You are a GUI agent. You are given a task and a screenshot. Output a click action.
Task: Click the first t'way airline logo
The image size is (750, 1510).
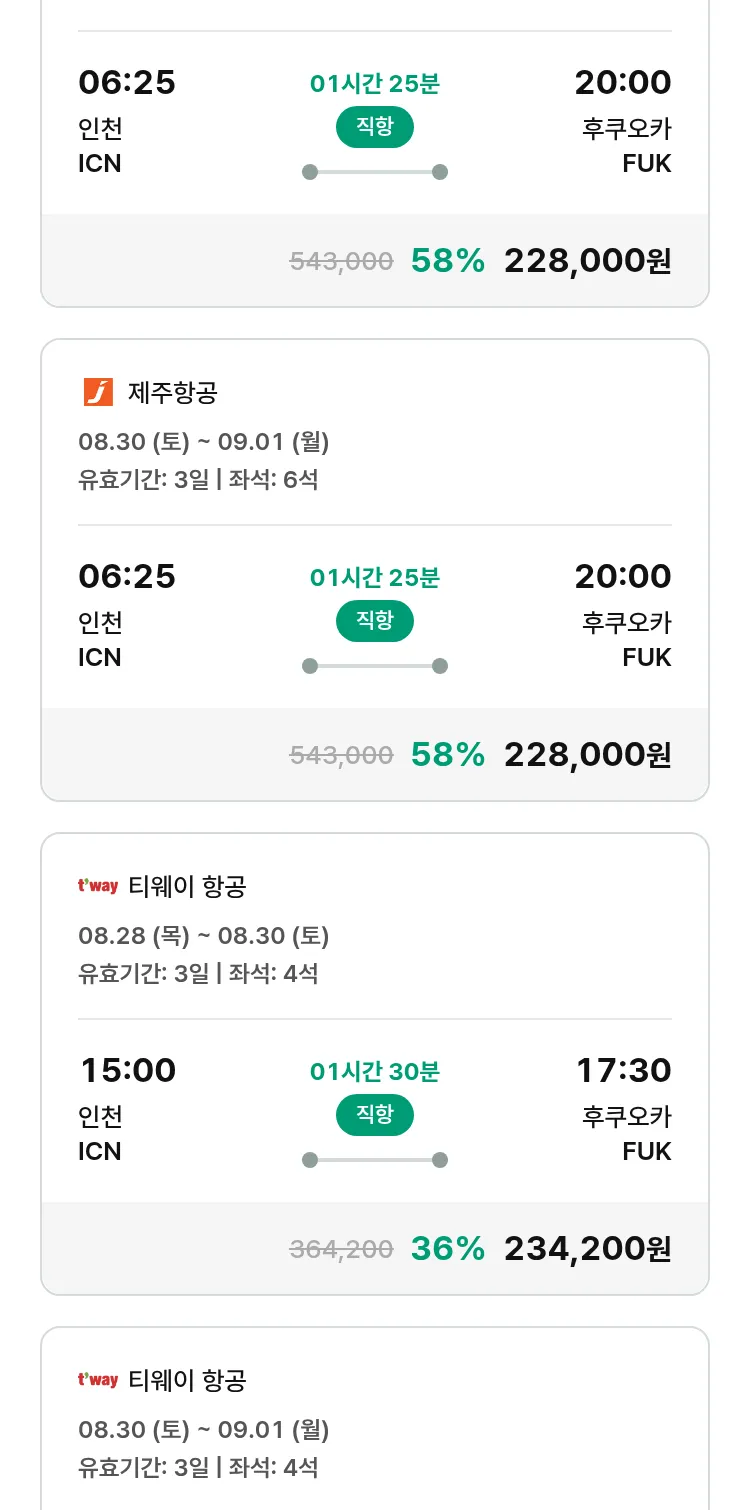coord(98,886)
